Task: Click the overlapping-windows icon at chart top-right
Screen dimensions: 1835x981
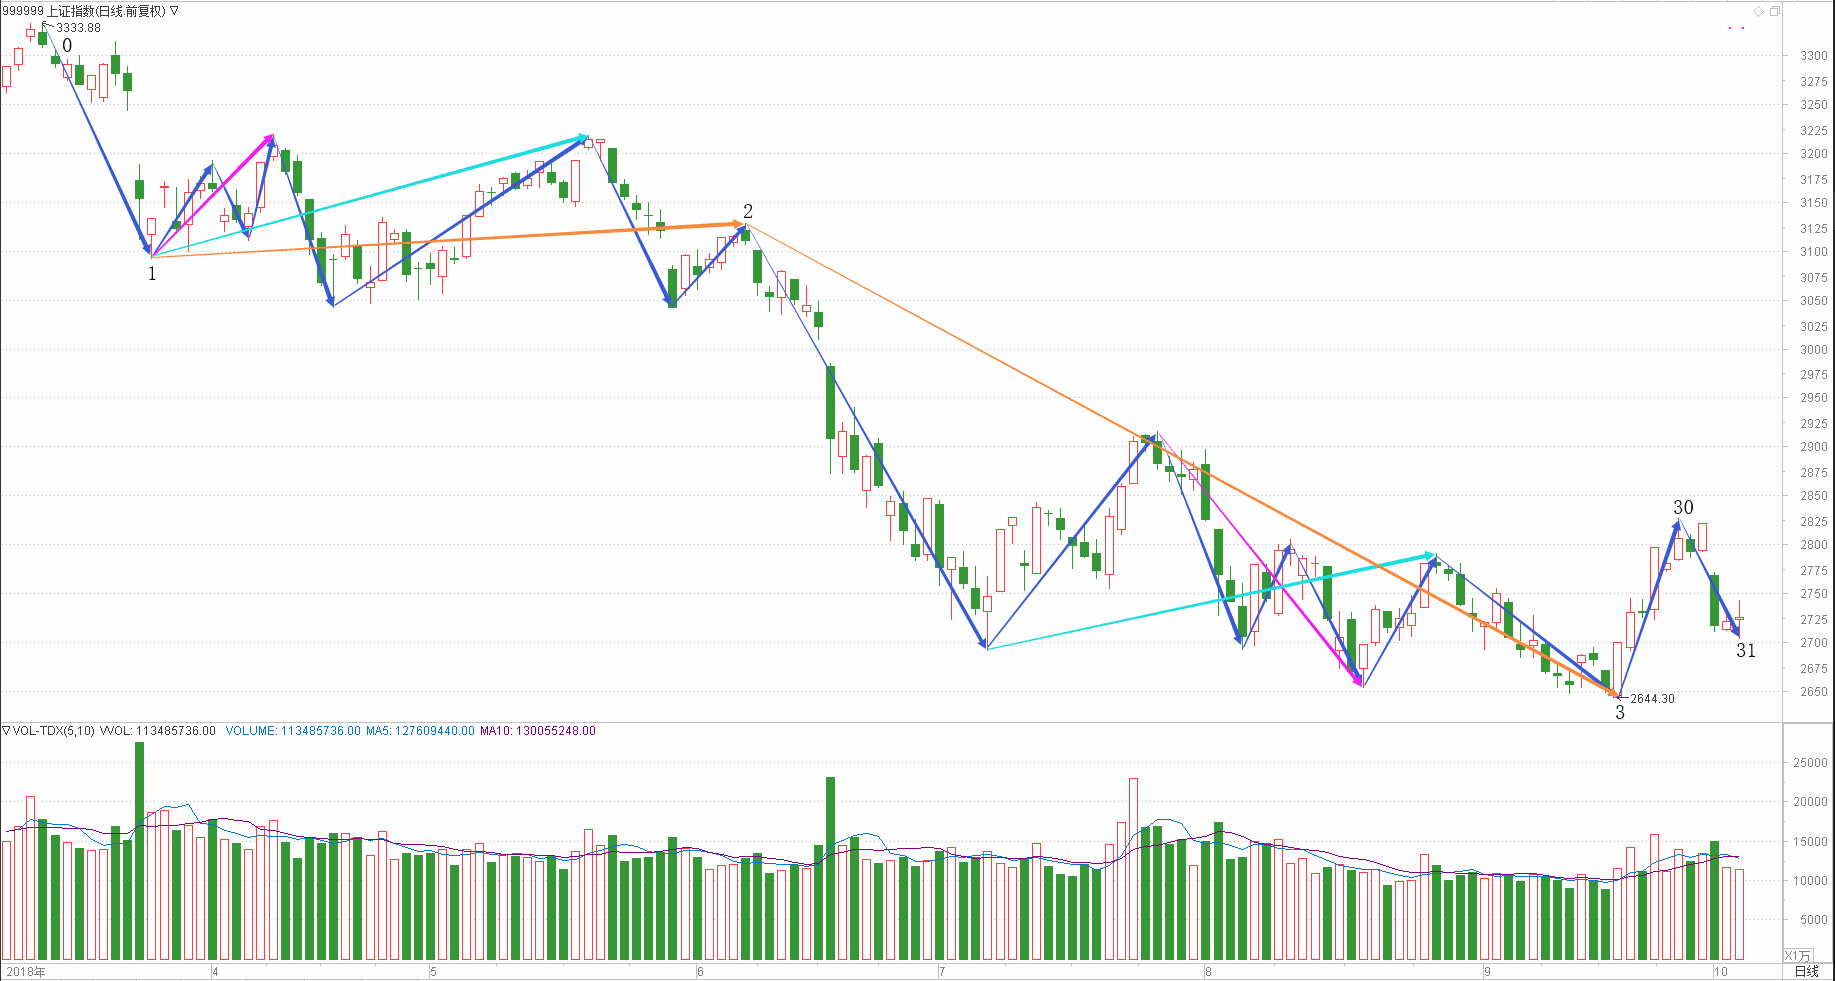Action: click(1774, 12)
